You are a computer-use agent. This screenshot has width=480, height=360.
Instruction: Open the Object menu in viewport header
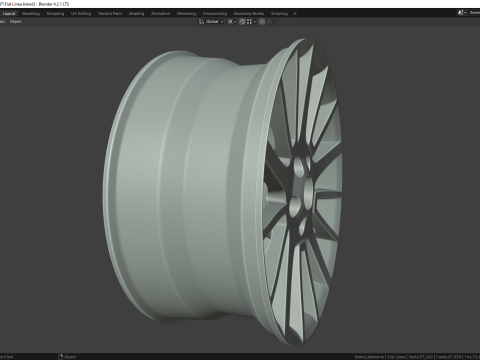point(16,22)
